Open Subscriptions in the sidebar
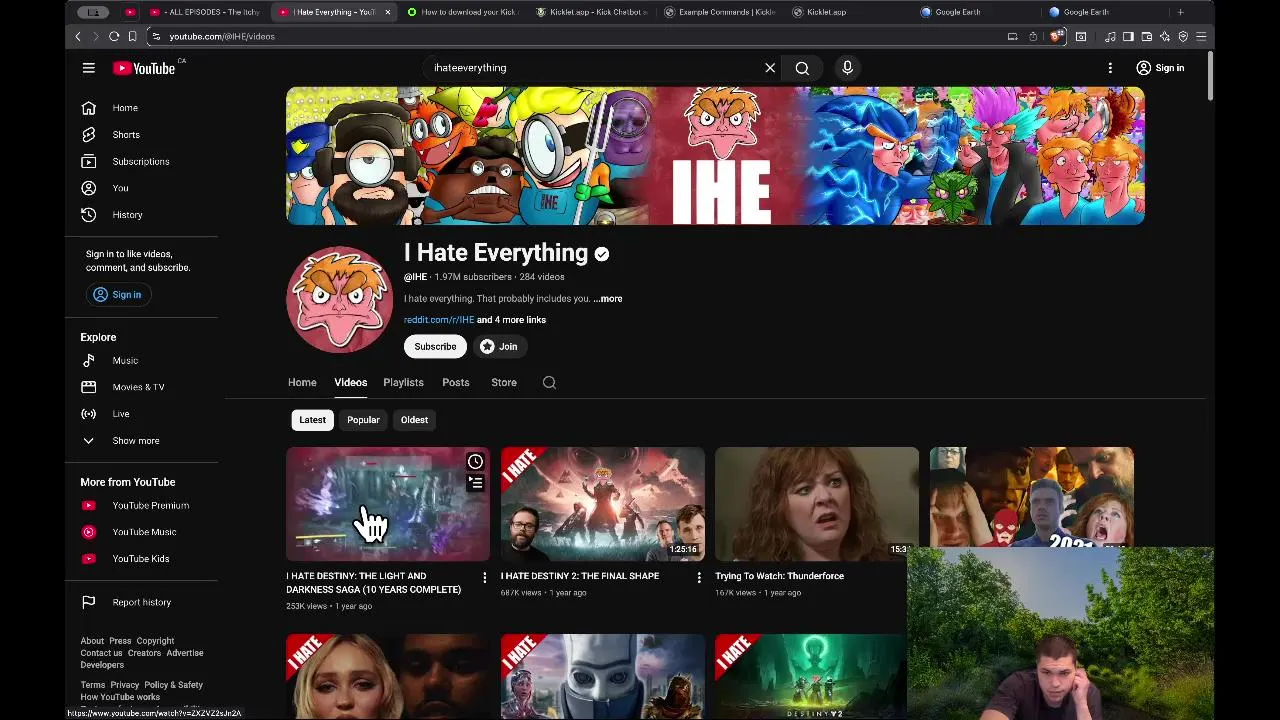This screenshot has width=1280, height=720. tap(141, 161)
